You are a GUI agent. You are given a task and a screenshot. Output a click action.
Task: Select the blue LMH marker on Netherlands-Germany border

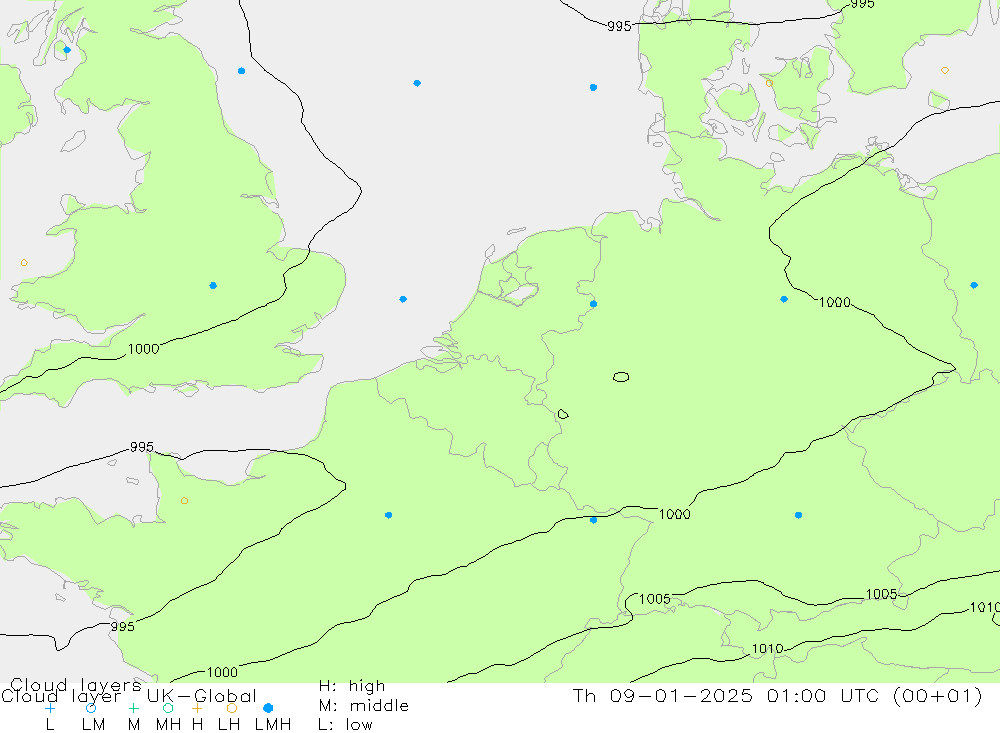tap(593, 304)
